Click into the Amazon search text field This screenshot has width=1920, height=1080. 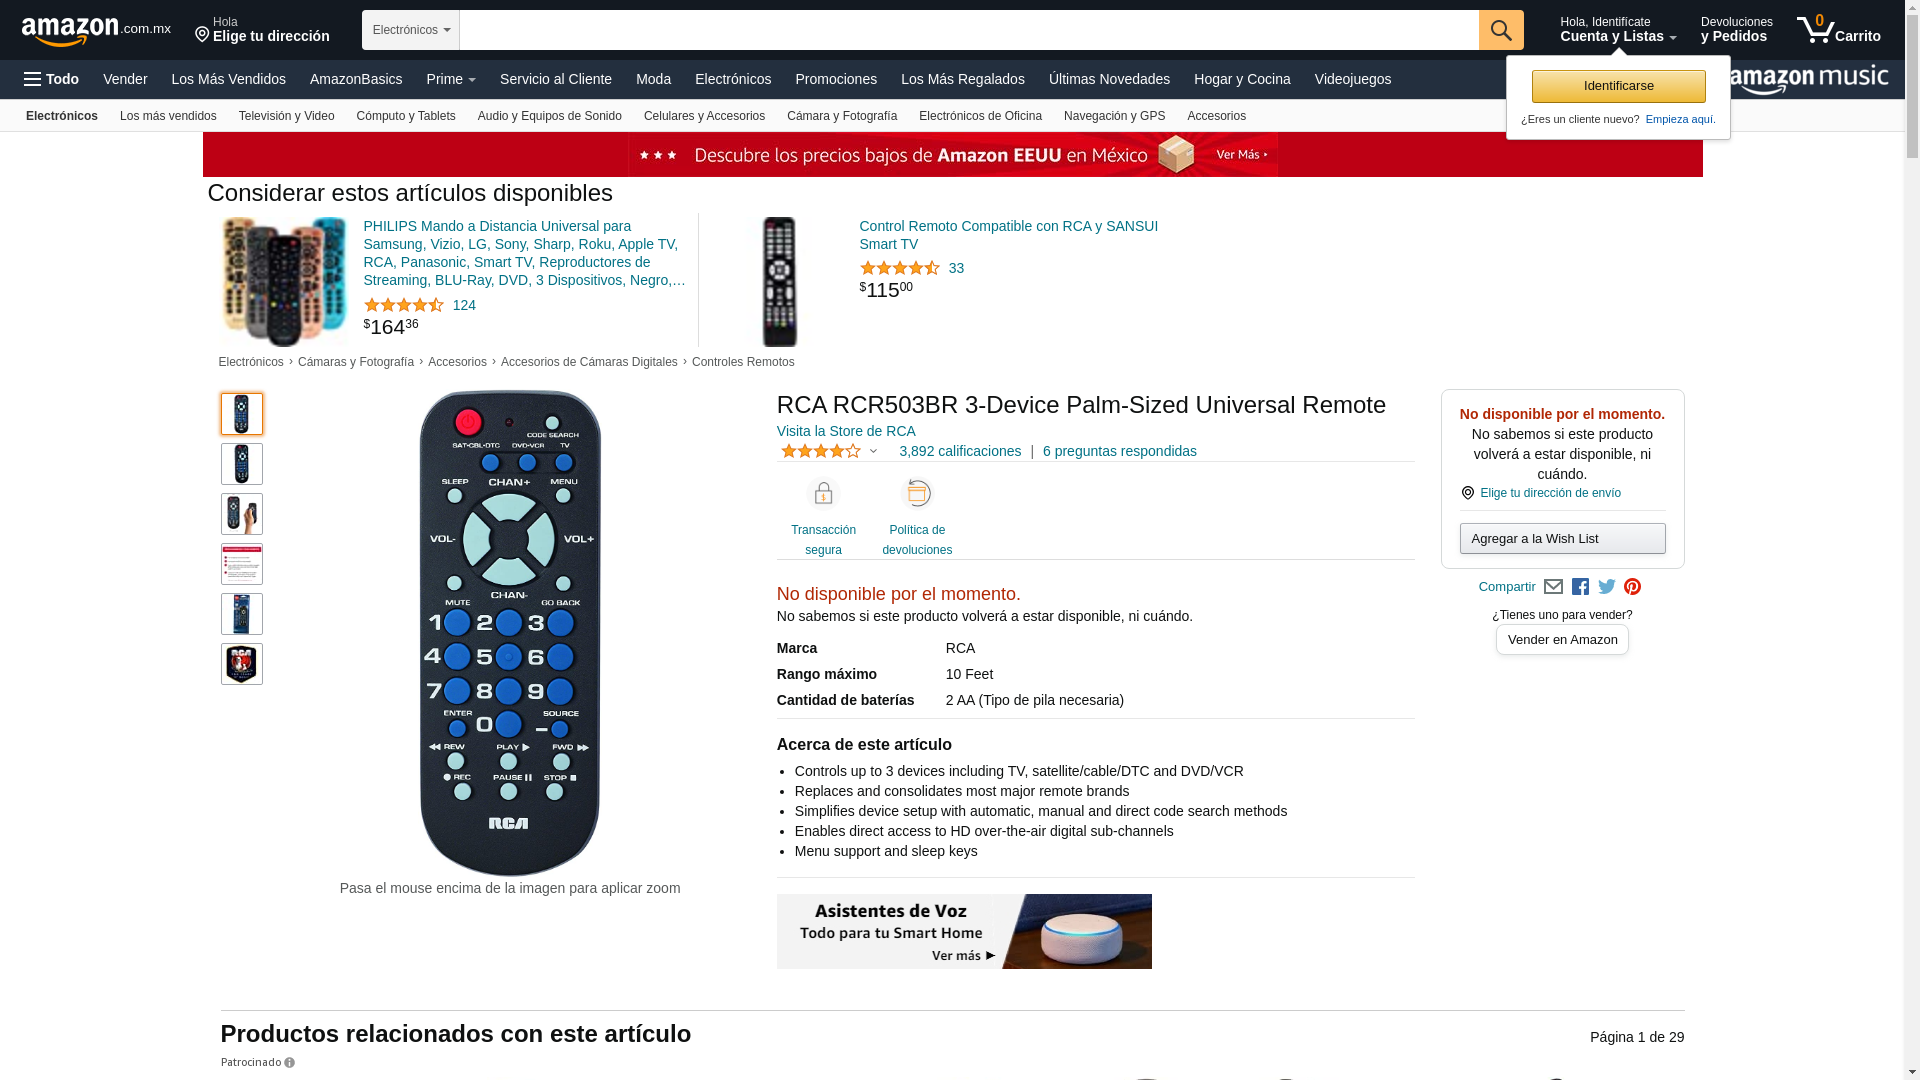coord(969,30)
